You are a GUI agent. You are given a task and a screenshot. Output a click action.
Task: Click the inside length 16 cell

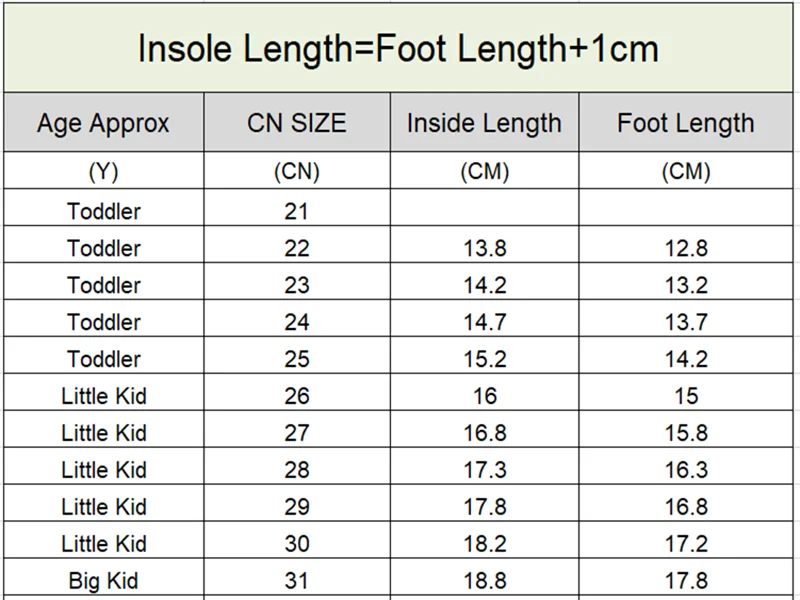(x=484, y=396)
